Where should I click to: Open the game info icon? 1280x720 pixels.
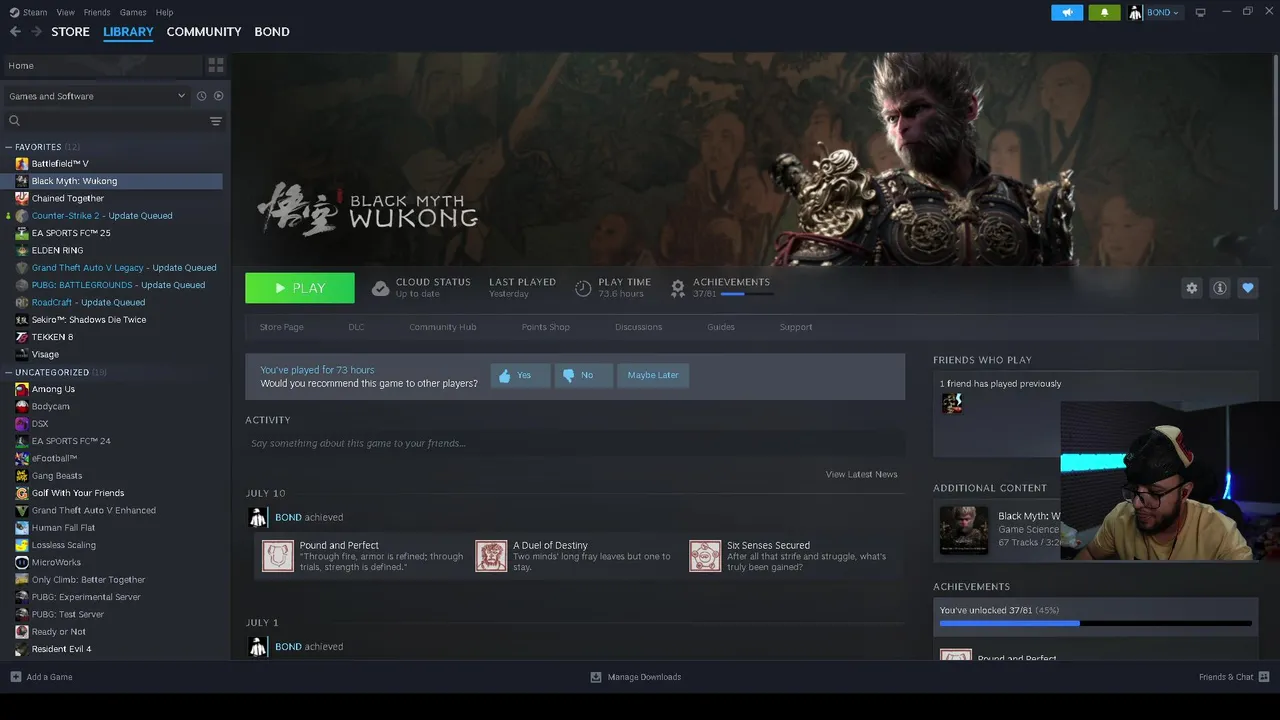pyautogui.click(x=1220, y=288)
